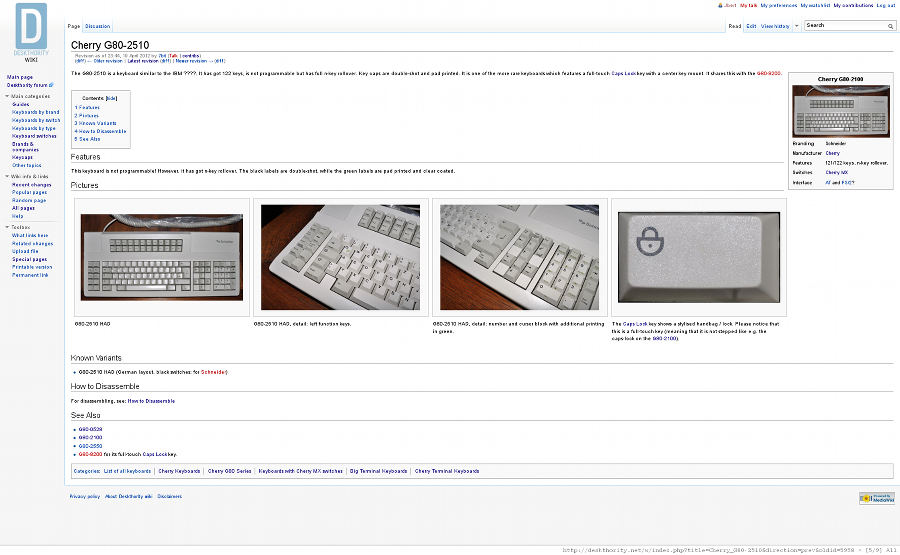Image resolution: width=900 pixels, height=555 pixels.
Task: Go to Main page in sidebar
Action: point(20,77)
